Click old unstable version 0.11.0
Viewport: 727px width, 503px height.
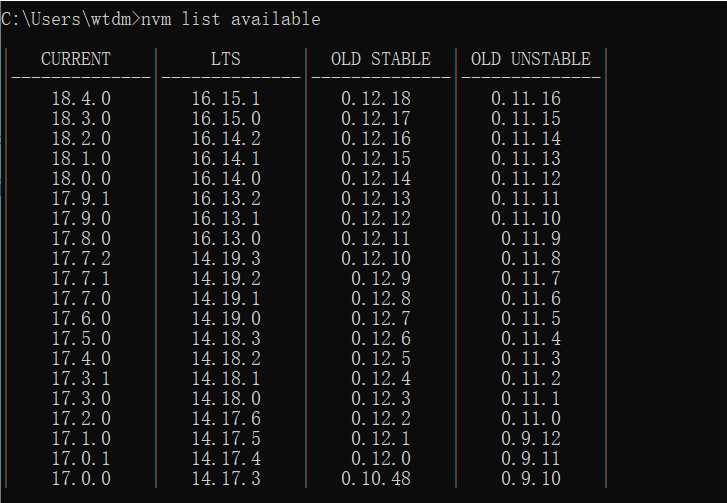(531, 418)
